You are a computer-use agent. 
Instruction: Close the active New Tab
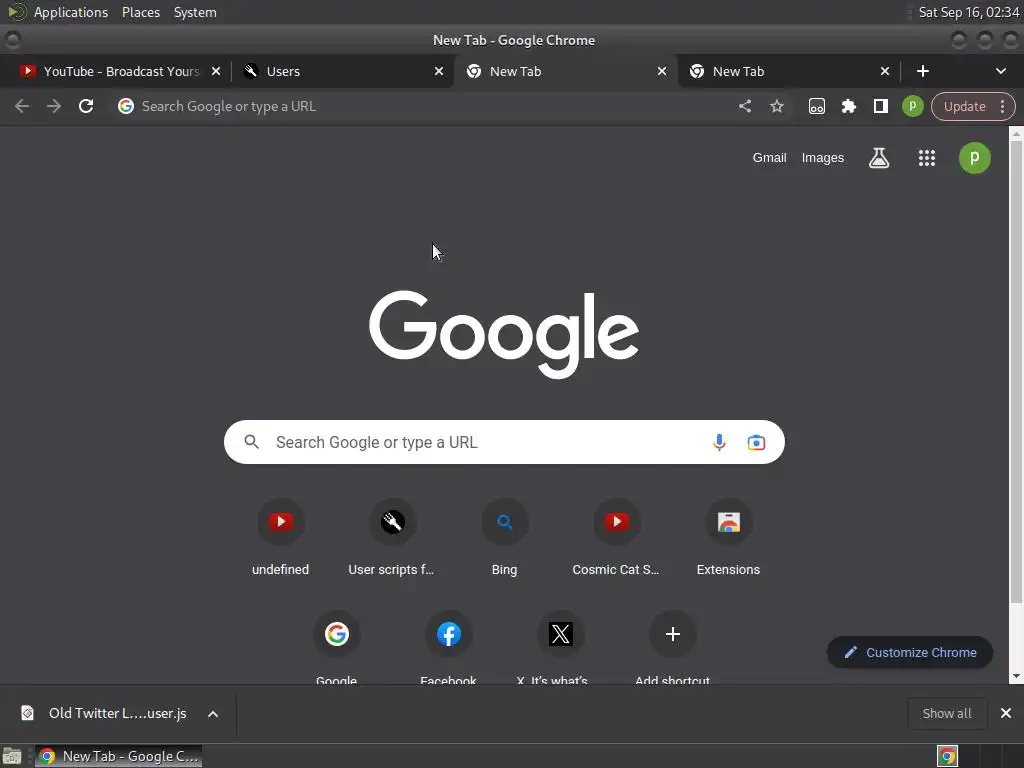click(x=662, y=71)
